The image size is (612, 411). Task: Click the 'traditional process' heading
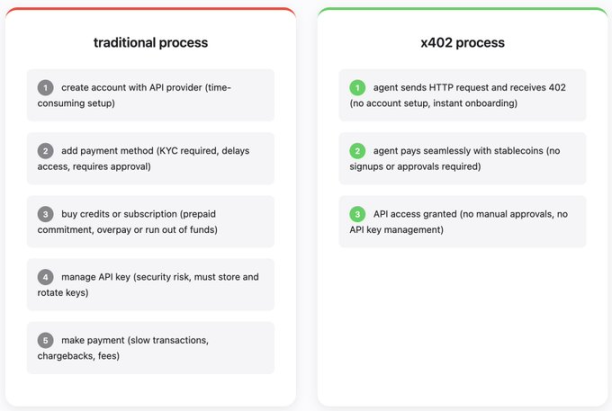coord(151,43)
